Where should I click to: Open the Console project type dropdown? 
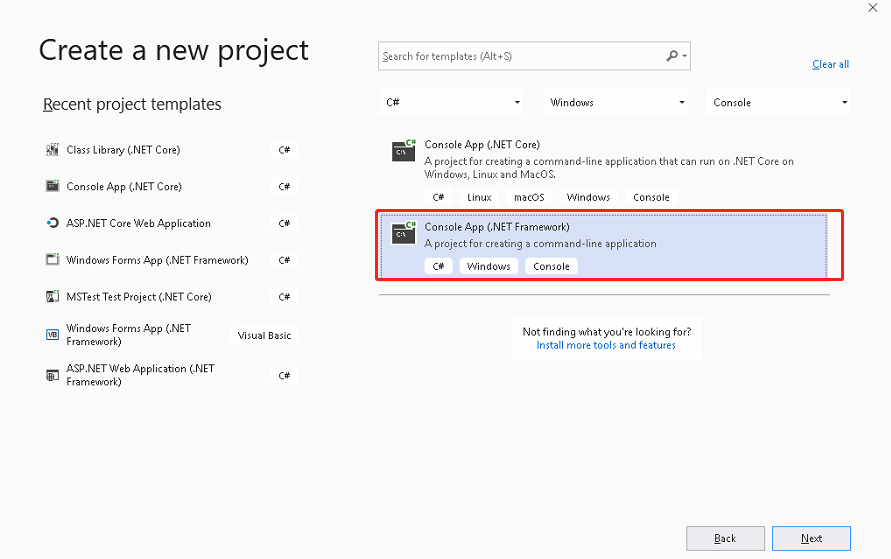click(780, 102)
